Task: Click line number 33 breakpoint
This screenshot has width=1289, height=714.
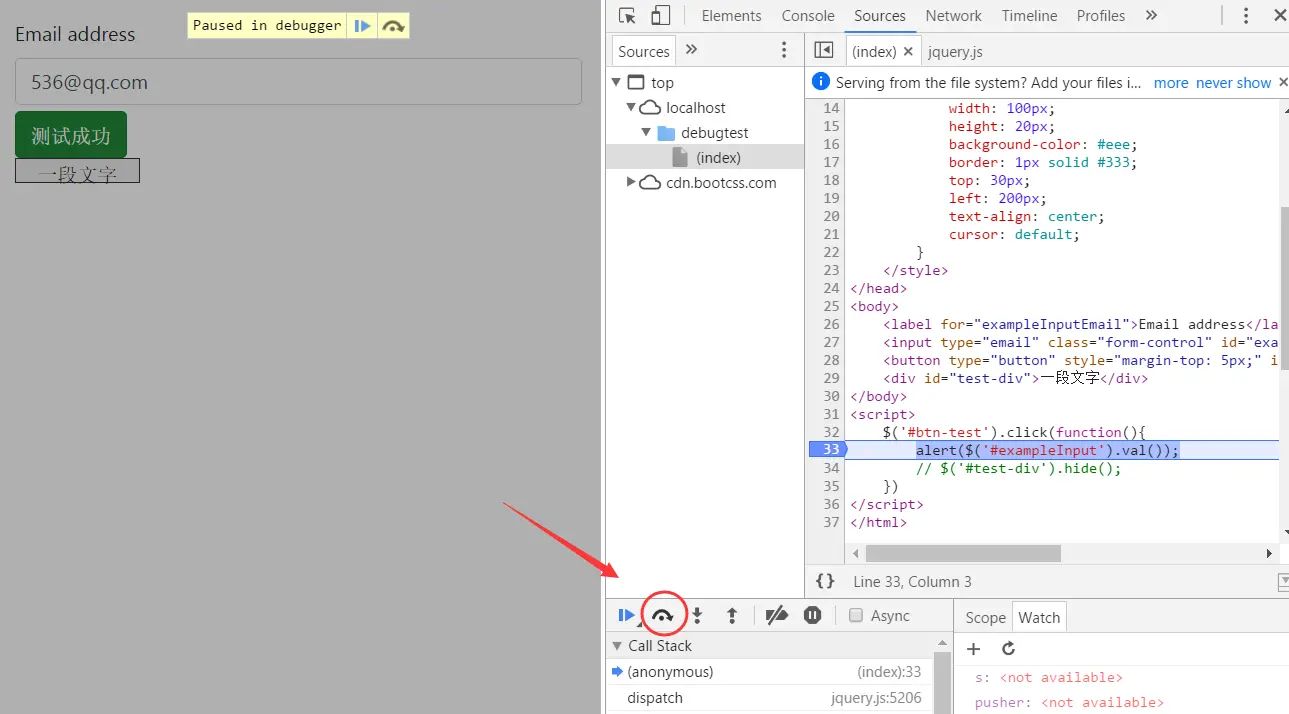Action: coord(828,450)
